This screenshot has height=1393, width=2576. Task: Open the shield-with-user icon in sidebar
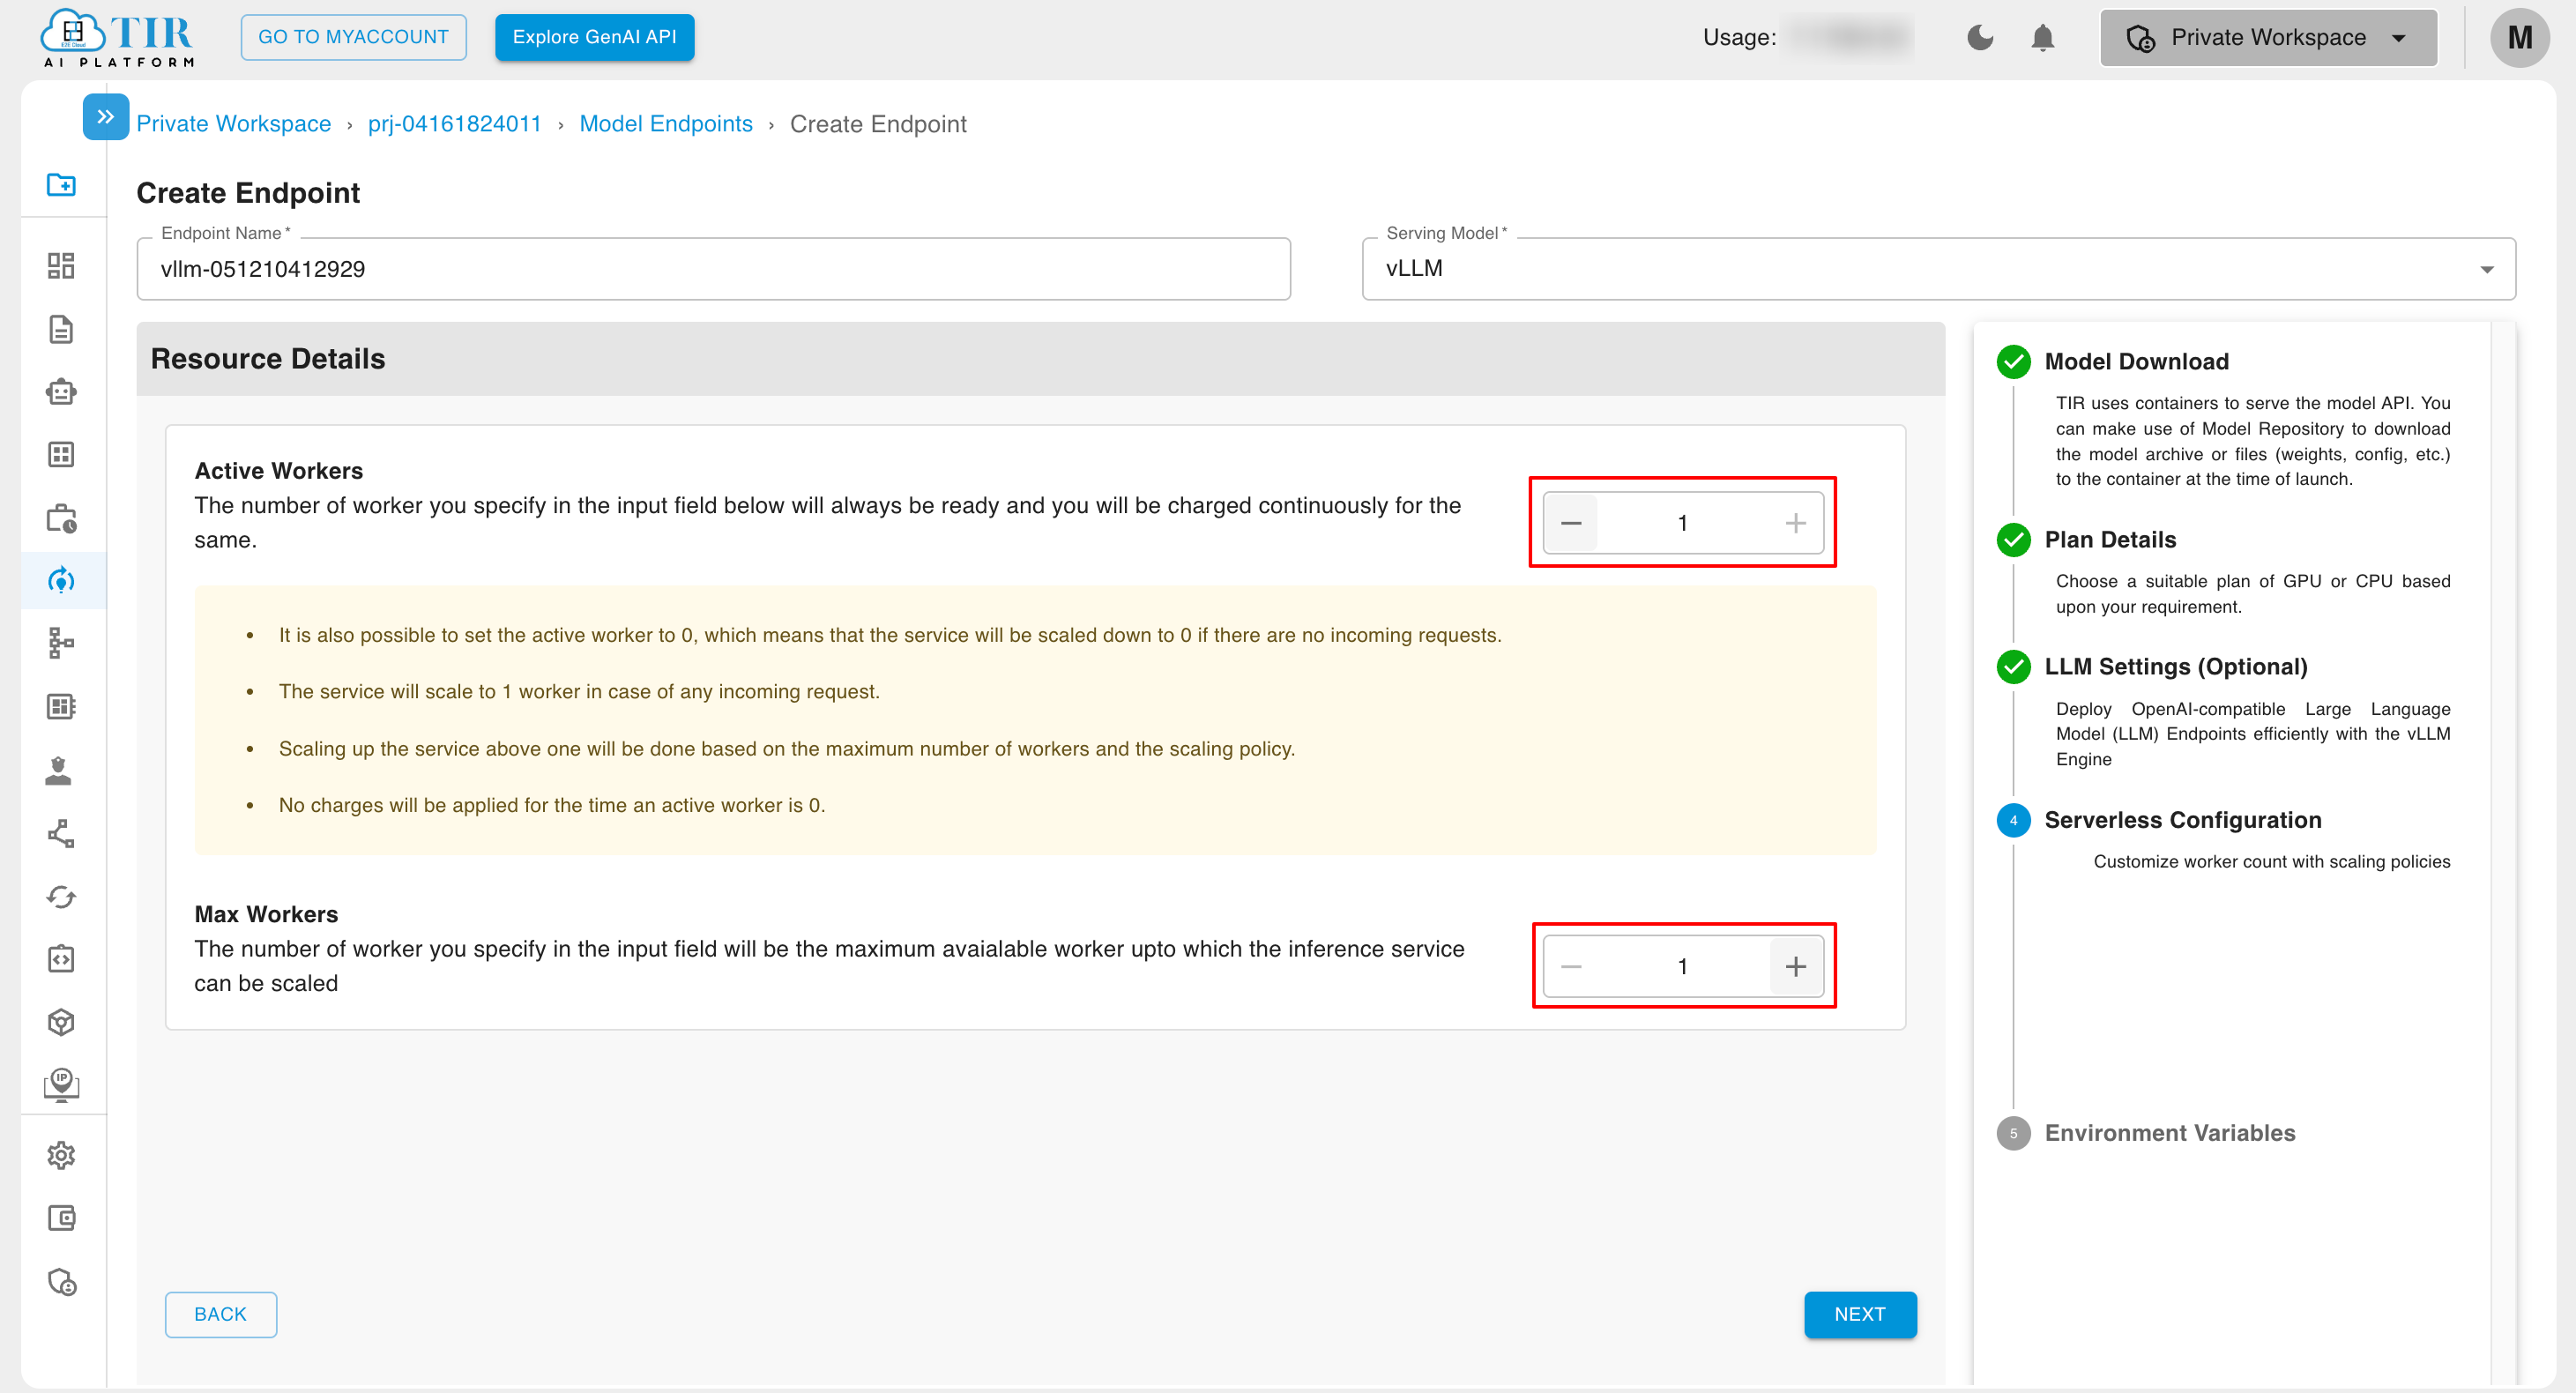61,1282
